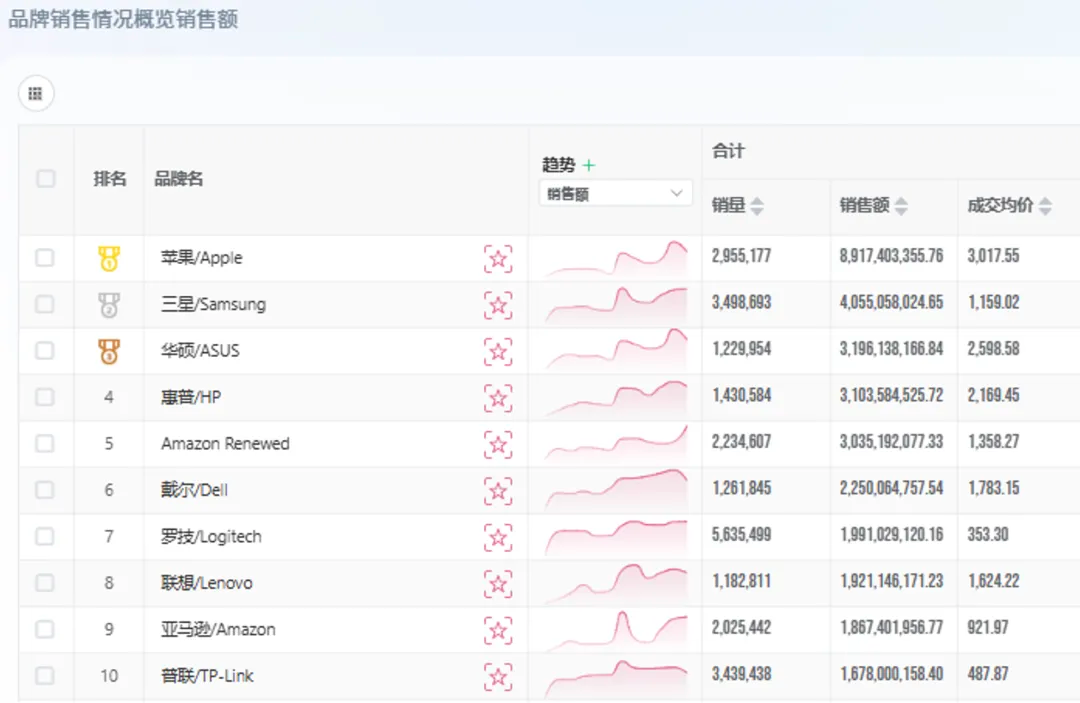Open the 罗技/Logitech brand name link
This screenshot has height=703, width=1080.
point(211,536)
